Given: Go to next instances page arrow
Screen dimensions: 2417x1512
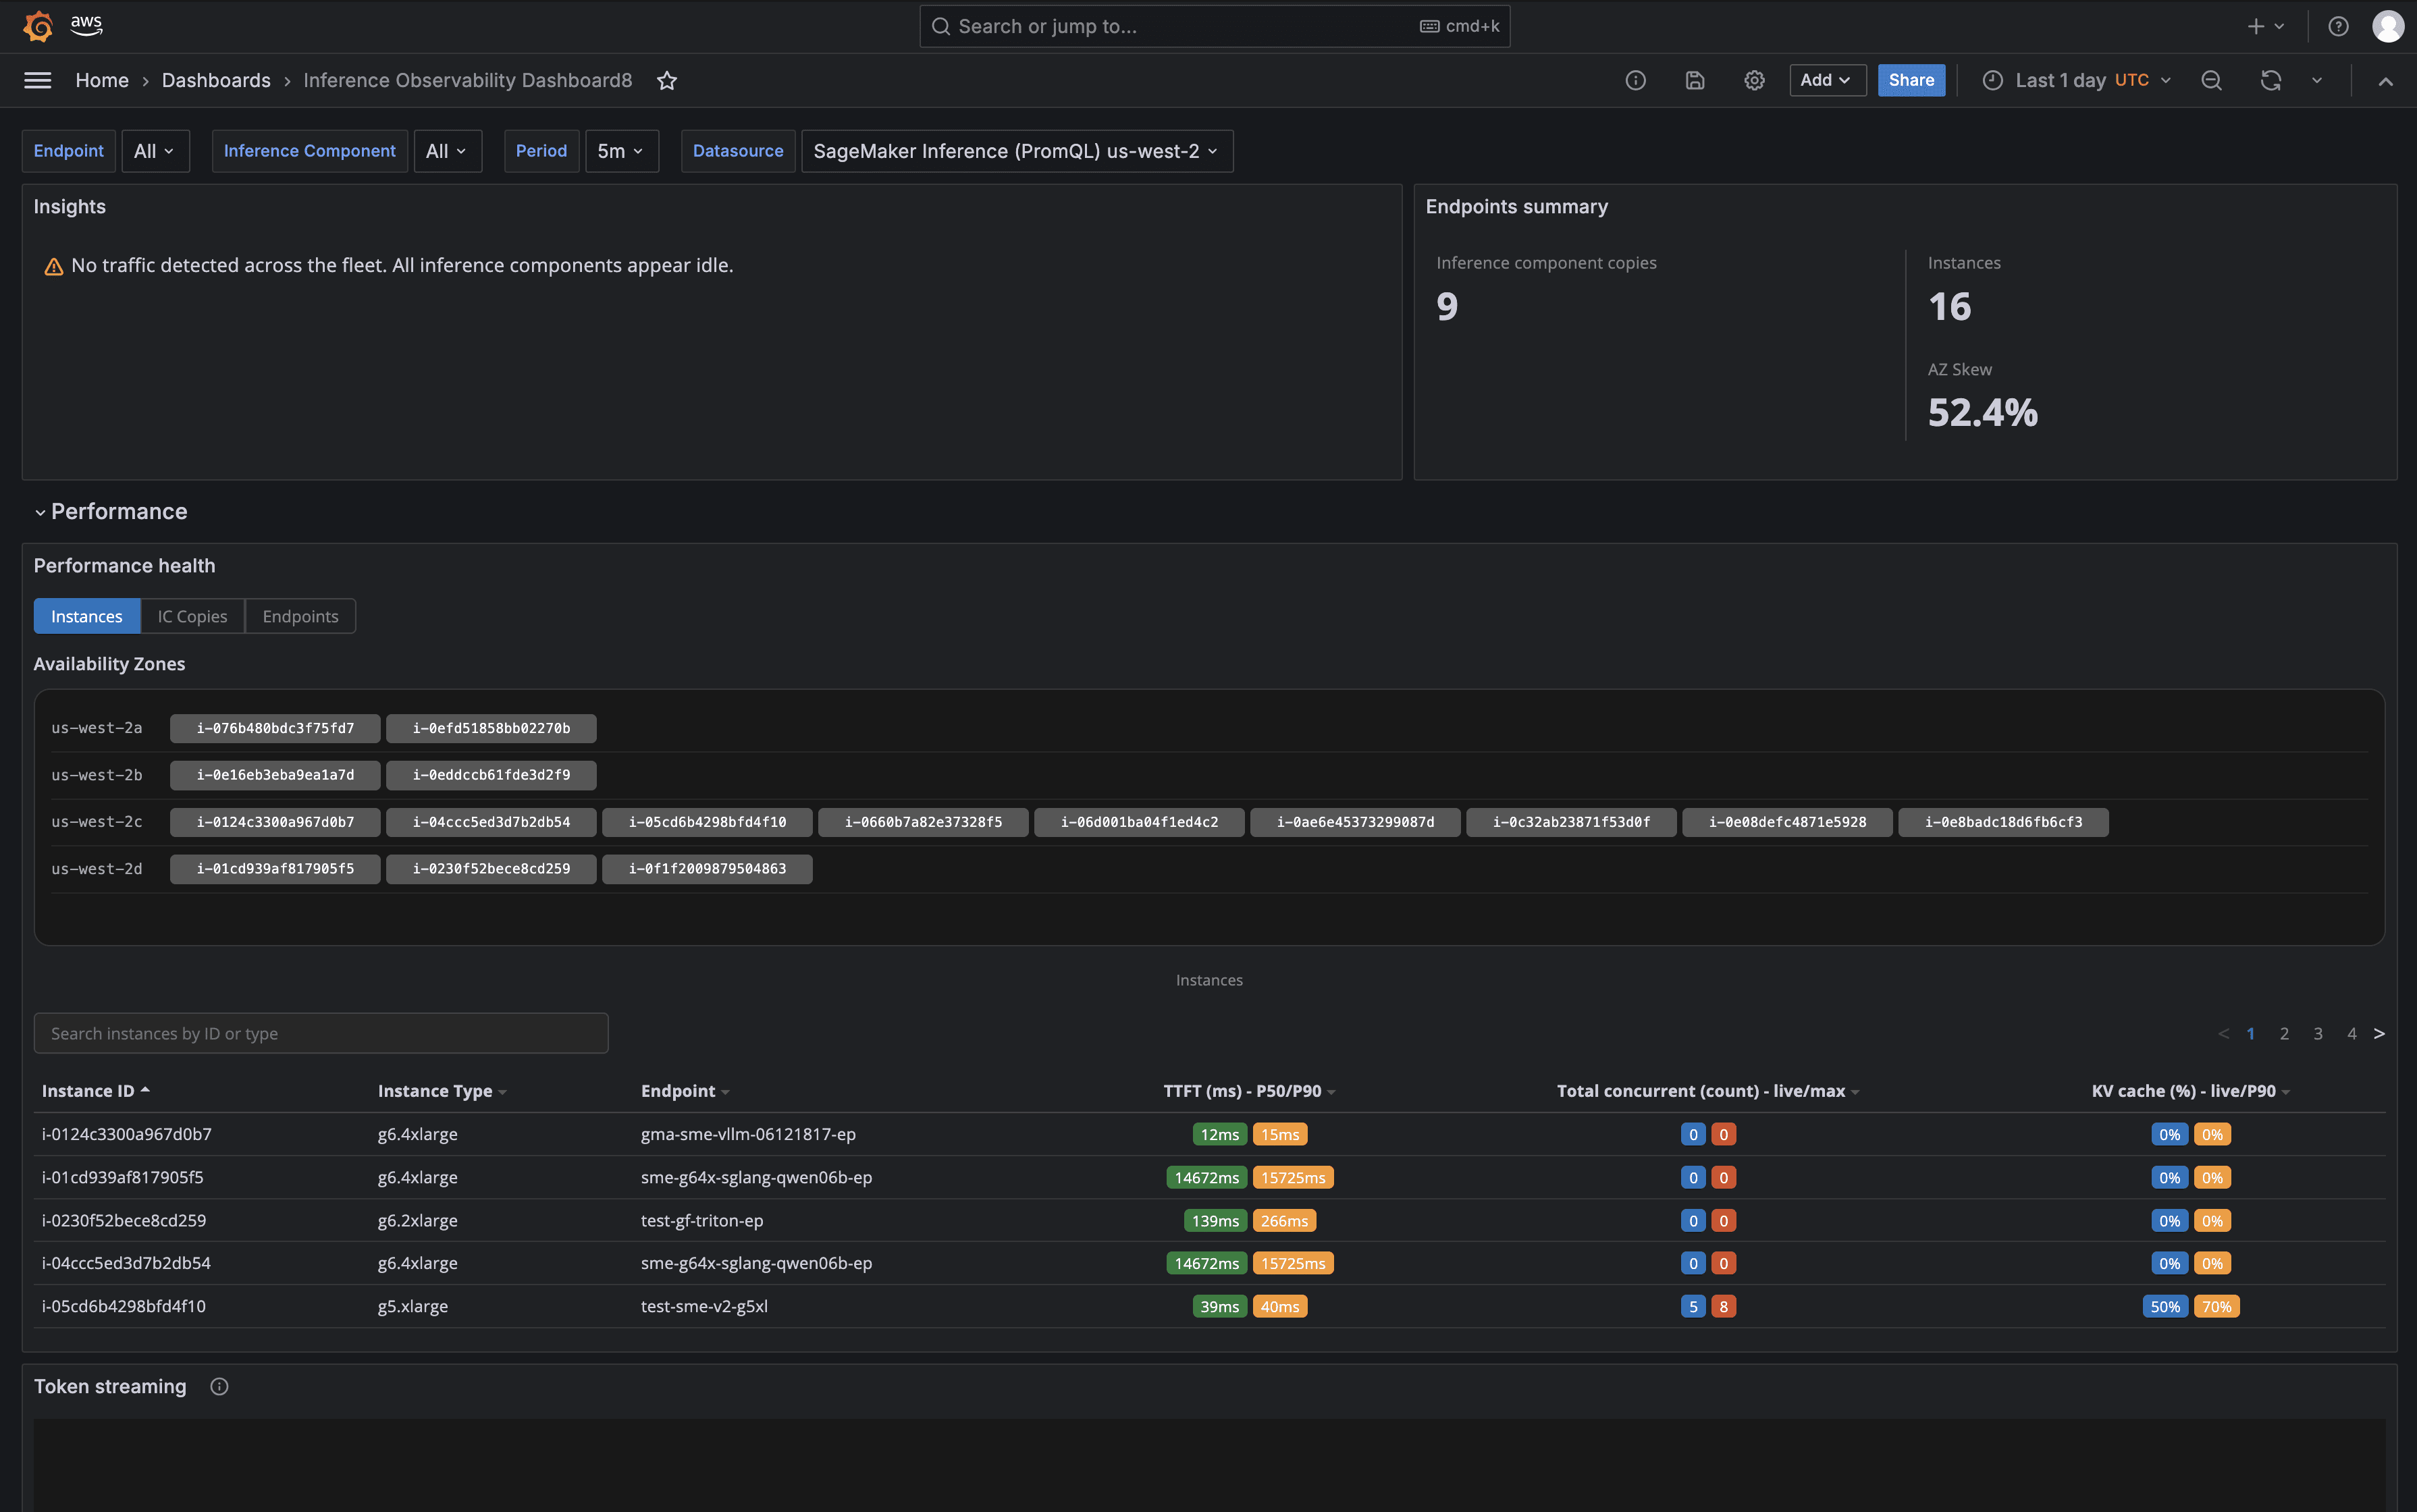Looking at the screenshot, I should click(2379, 1033).
